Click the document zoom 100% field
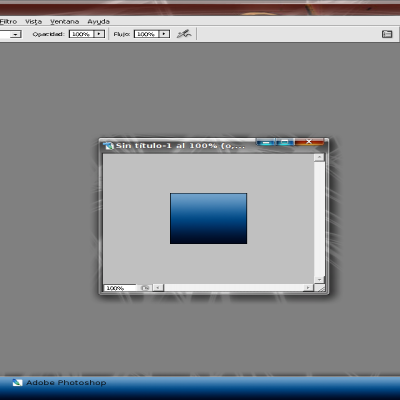 click(x=120, y=288)
